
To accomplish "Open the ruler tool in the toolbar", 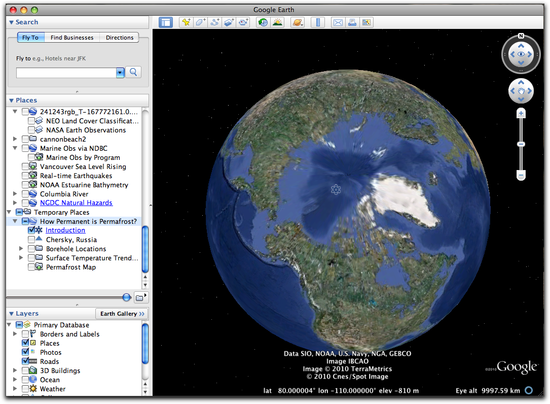I will click(318, 23).
